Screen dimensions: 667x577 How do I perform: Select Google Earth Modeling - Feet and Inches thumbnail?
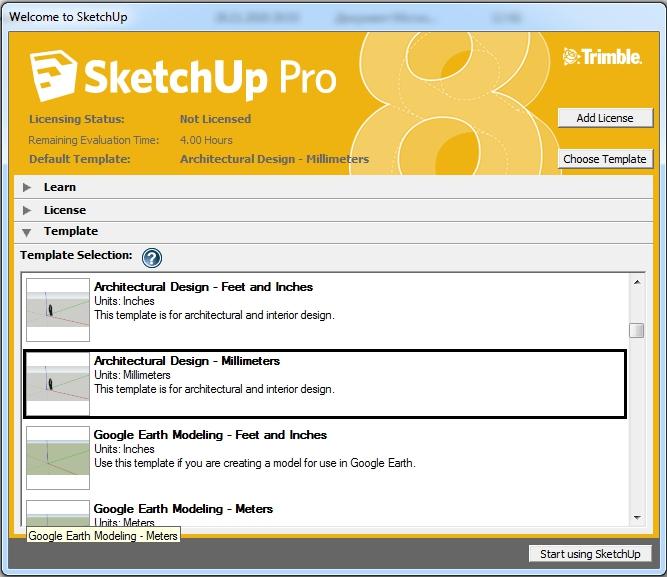coord(58,458)
